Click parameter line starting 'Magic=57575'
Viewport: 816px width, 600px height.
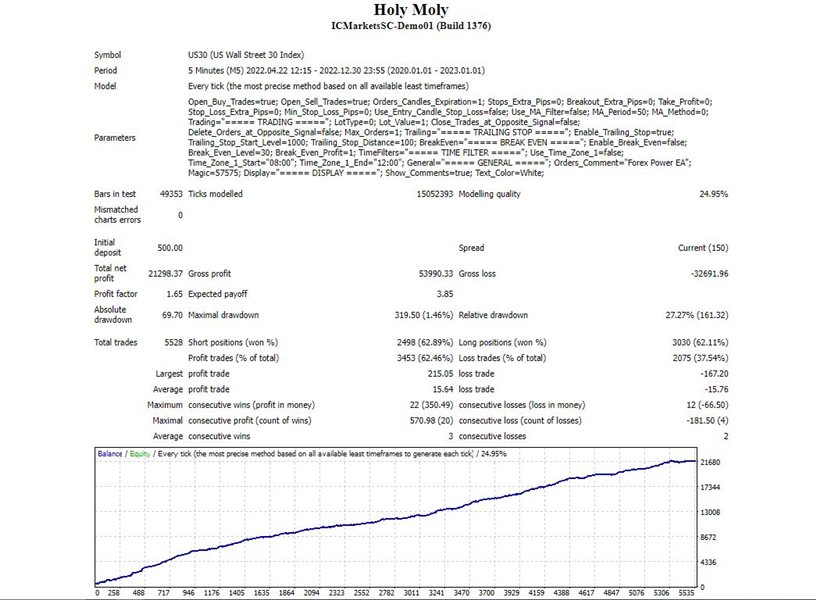coord(366,173)
